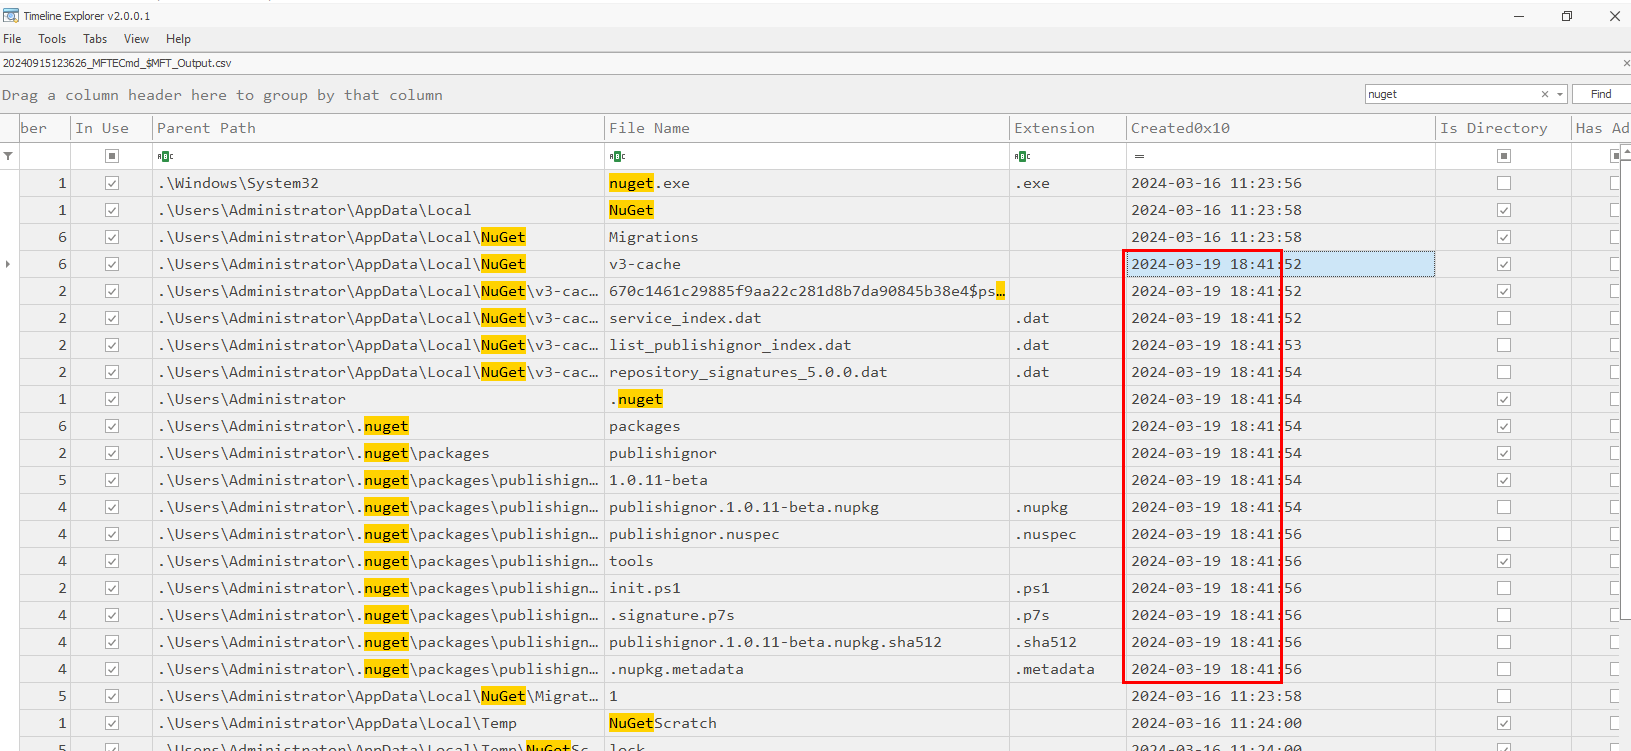This screenshot has width=1631, height=751.
Task: Open the Help menu
Action: [x=178, y=39]
